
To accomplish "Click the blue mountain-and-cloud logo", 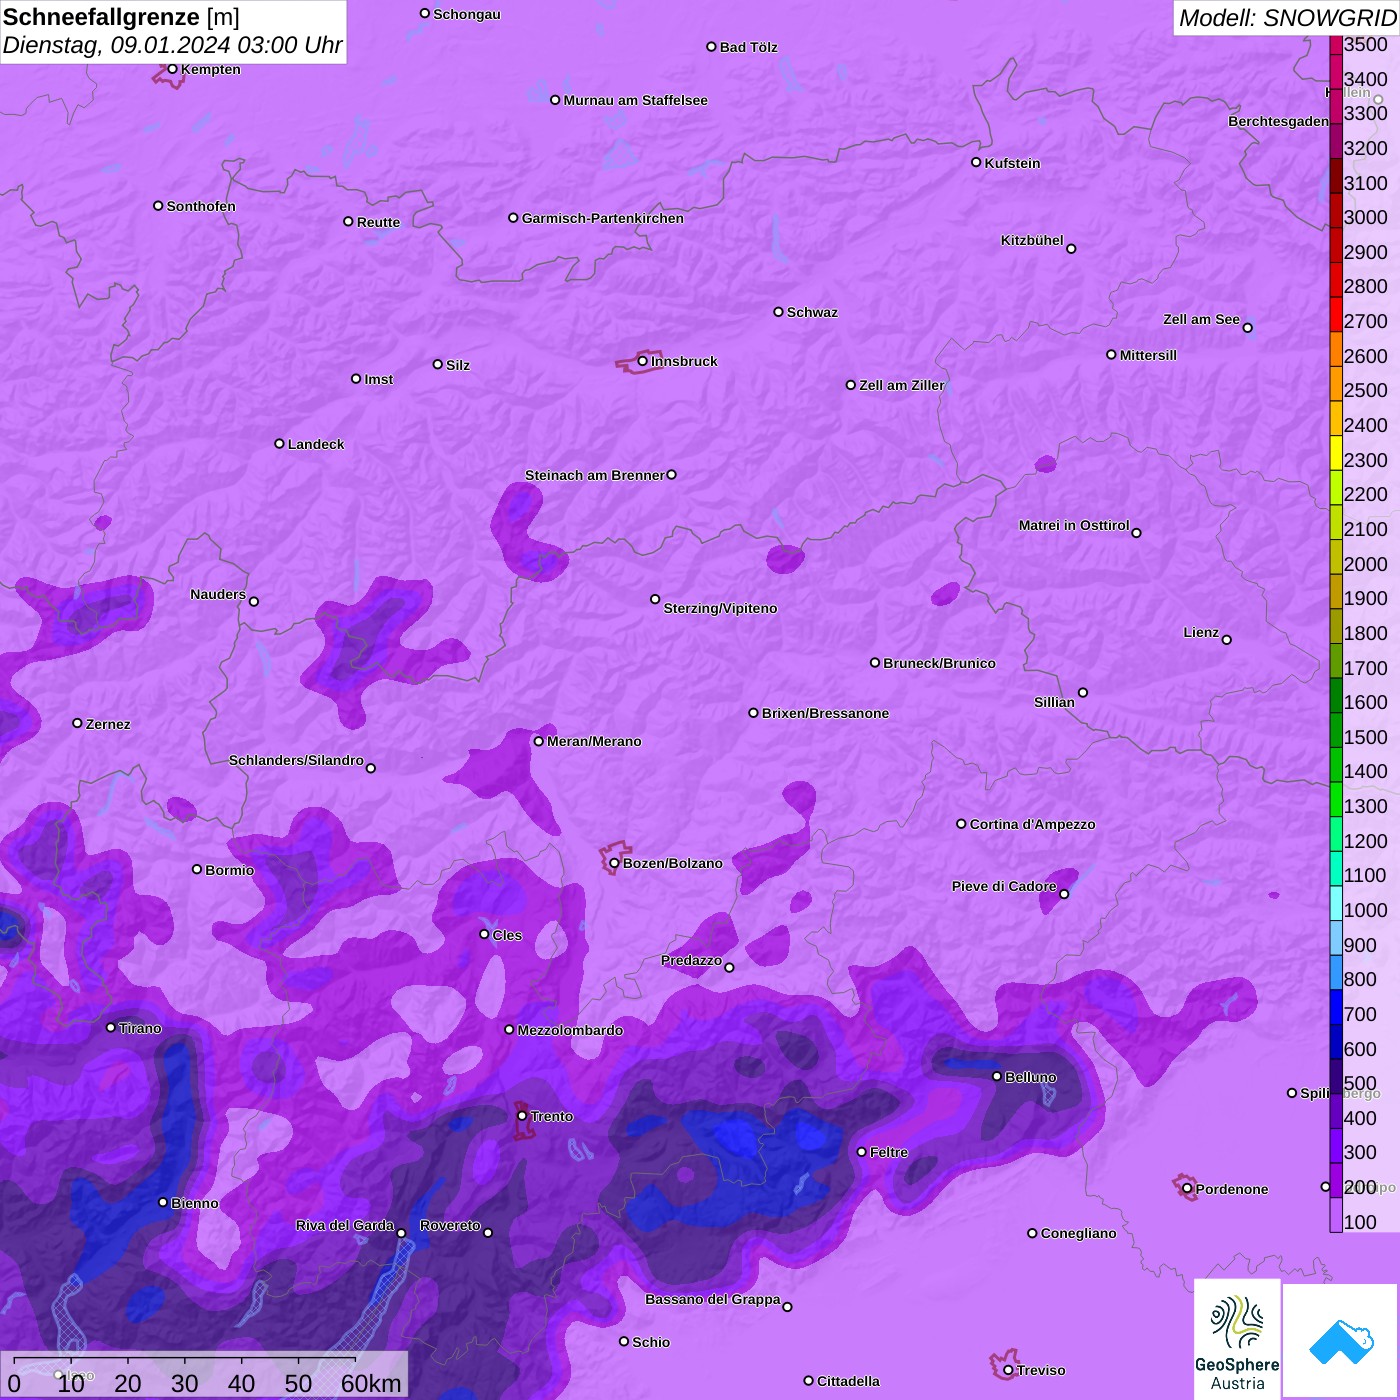I will (x=1340, y=1341).
